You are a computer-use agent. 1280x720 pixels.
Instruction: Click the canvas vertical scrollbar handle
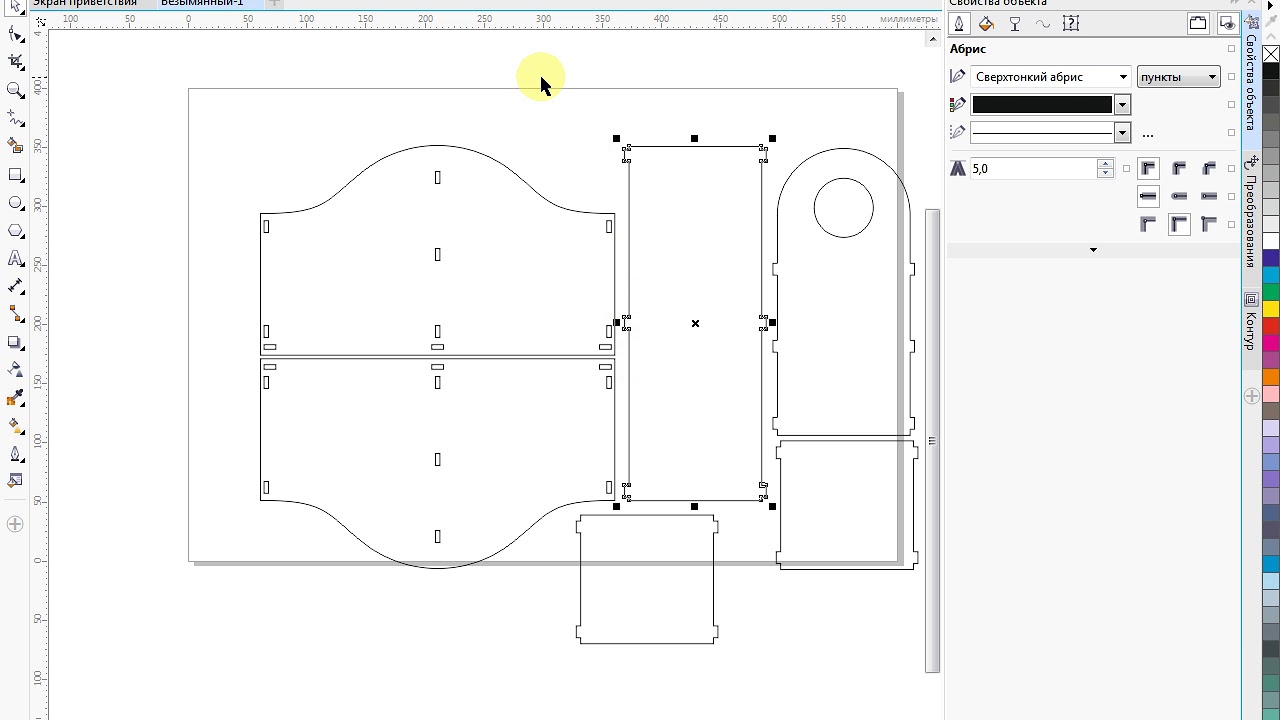[x=932, y=440]
